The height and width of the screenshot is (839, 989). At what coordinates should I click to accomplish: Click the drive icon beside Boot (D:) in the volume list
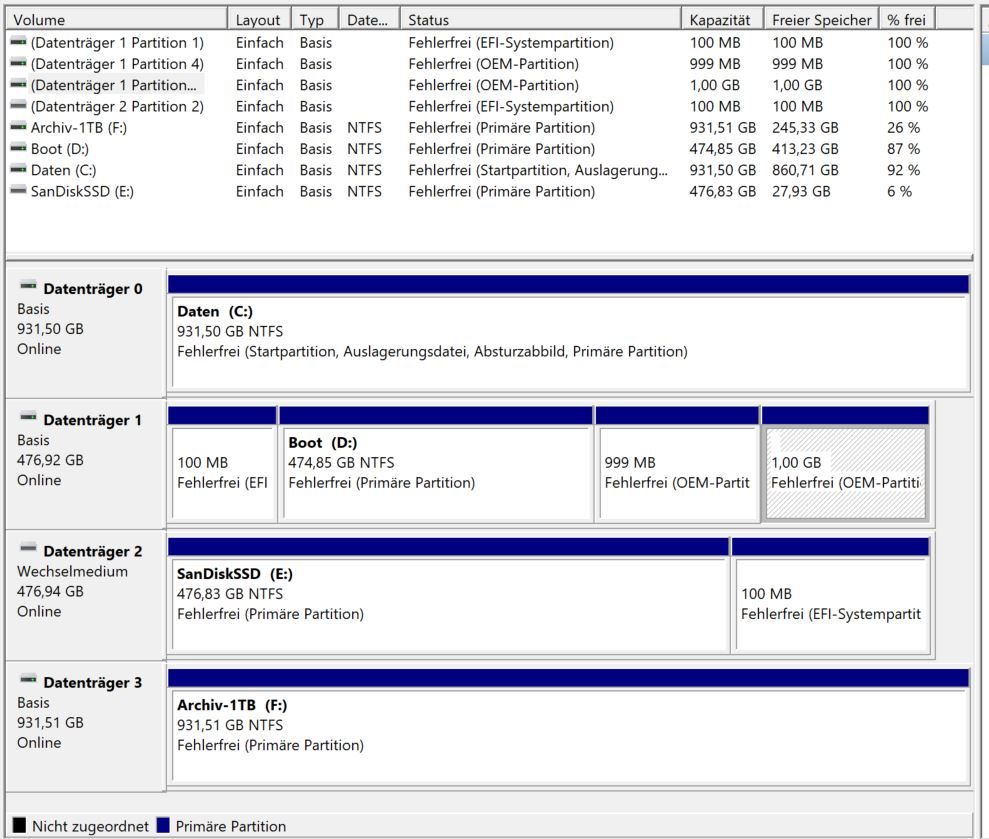tap(19, 149)
